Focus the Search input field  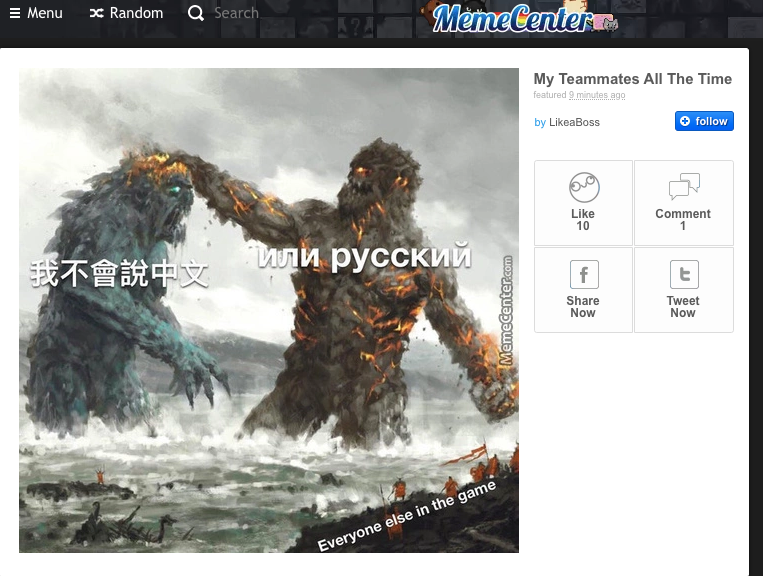point(236,13)
